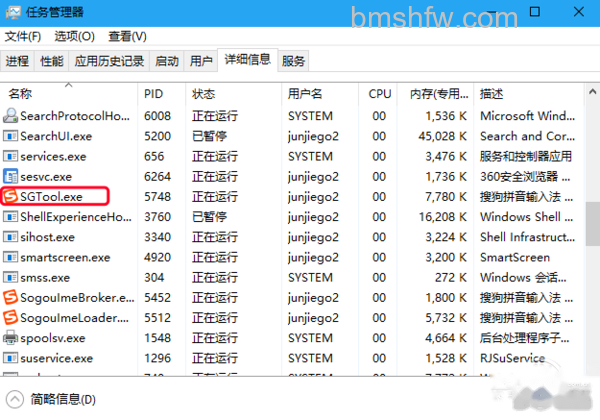
Task: Sort by the 用户名 column header
Action: tap(320, 94)
